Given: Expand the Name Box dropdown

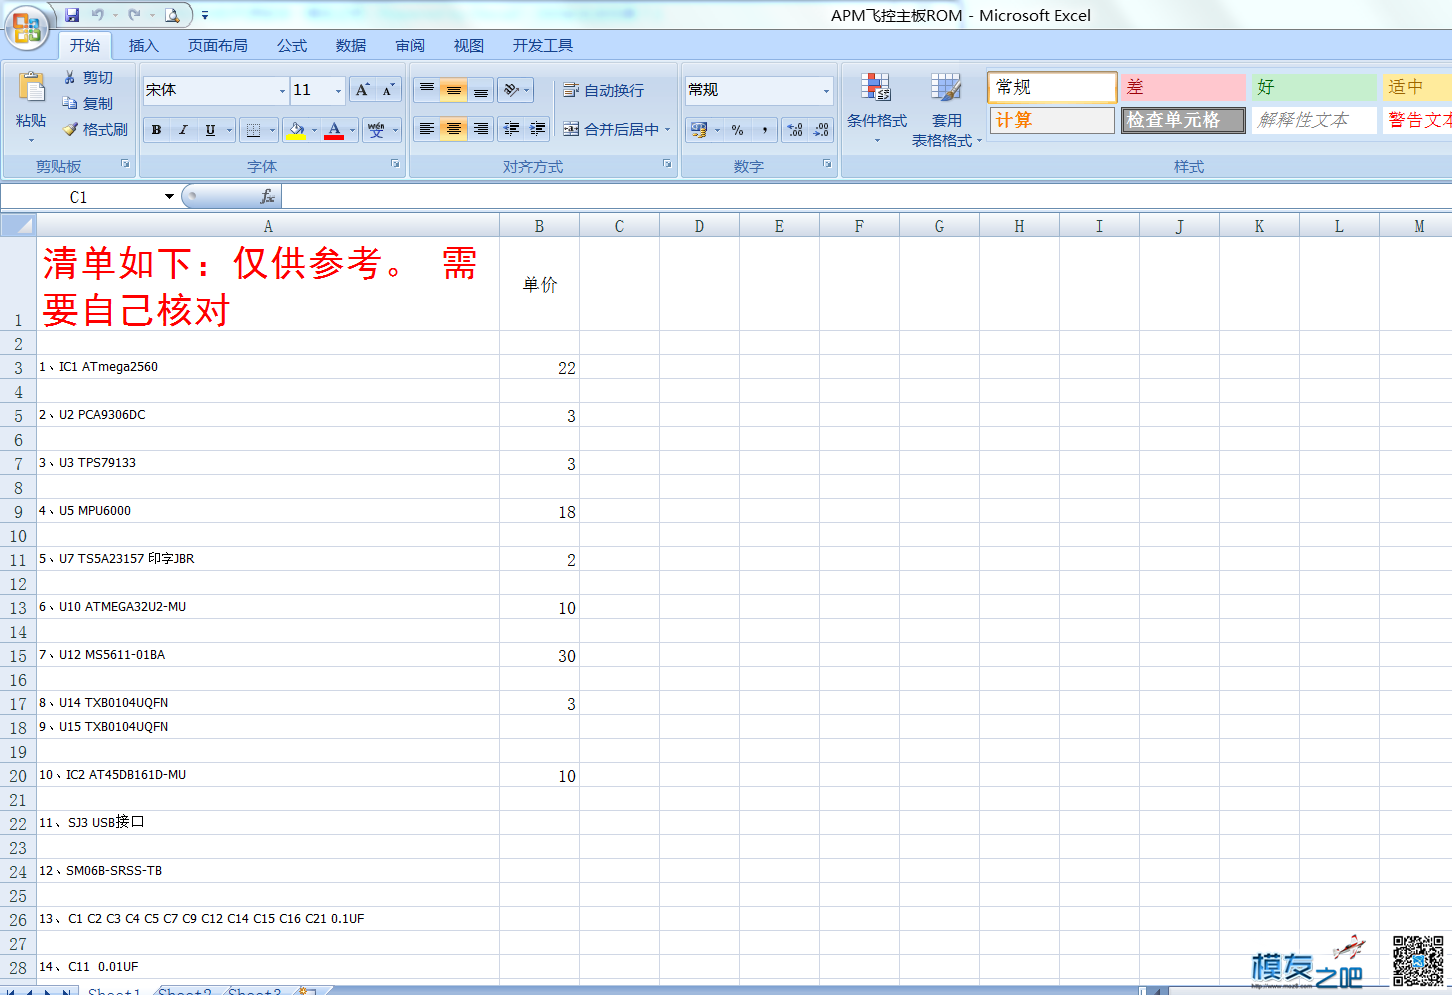Looking at the screenshot, I should pyautogui.click(x=169, y=197).
